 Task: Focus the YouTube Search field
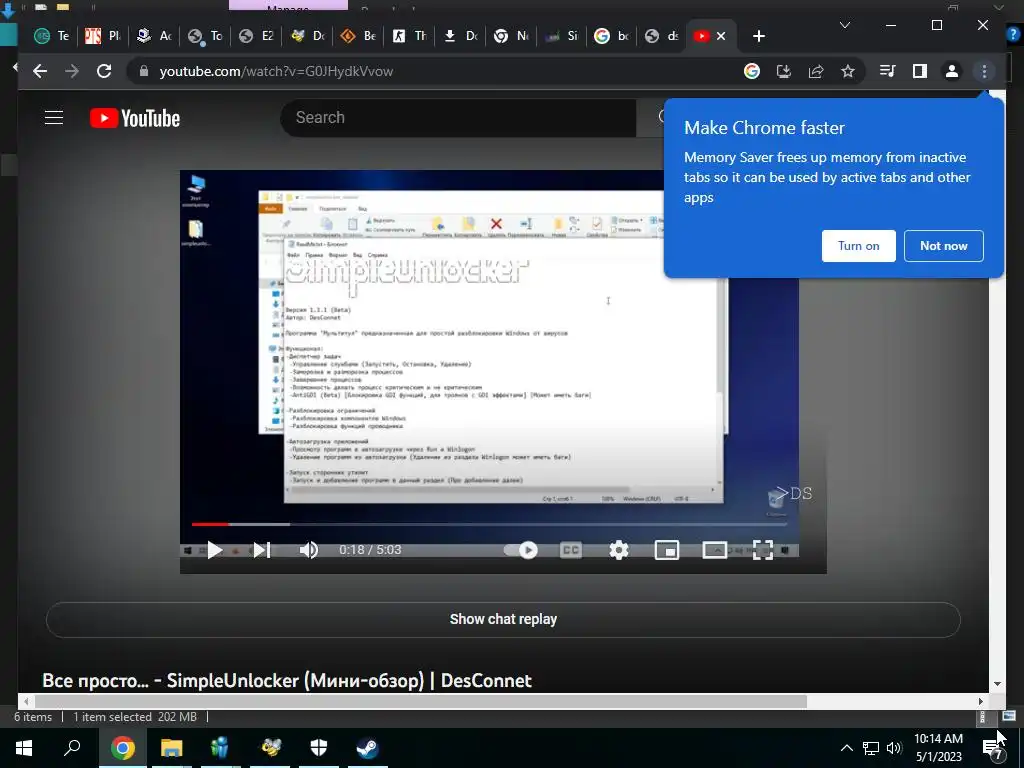[458, 118]
